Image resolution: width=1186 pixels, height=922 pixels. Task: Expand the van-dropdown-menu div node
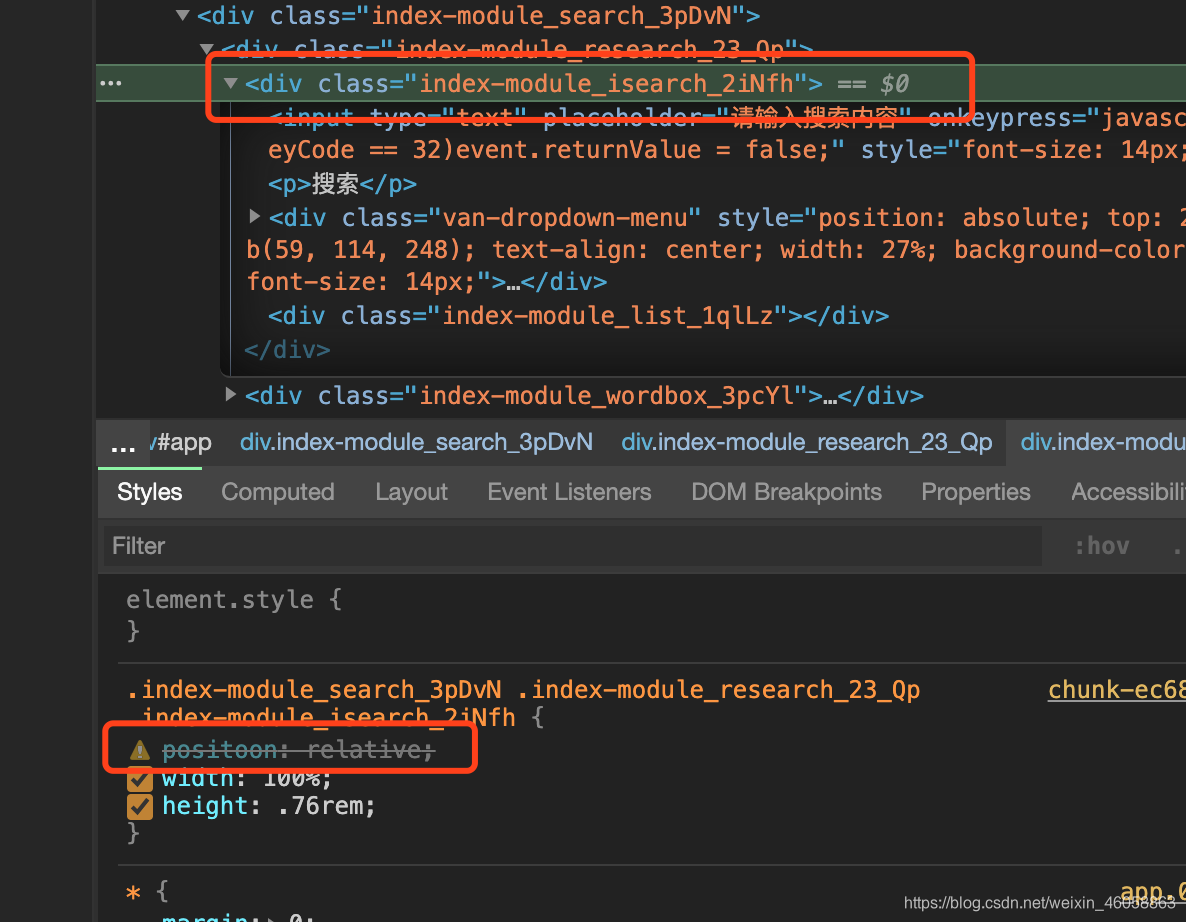(x=255, y=217)
